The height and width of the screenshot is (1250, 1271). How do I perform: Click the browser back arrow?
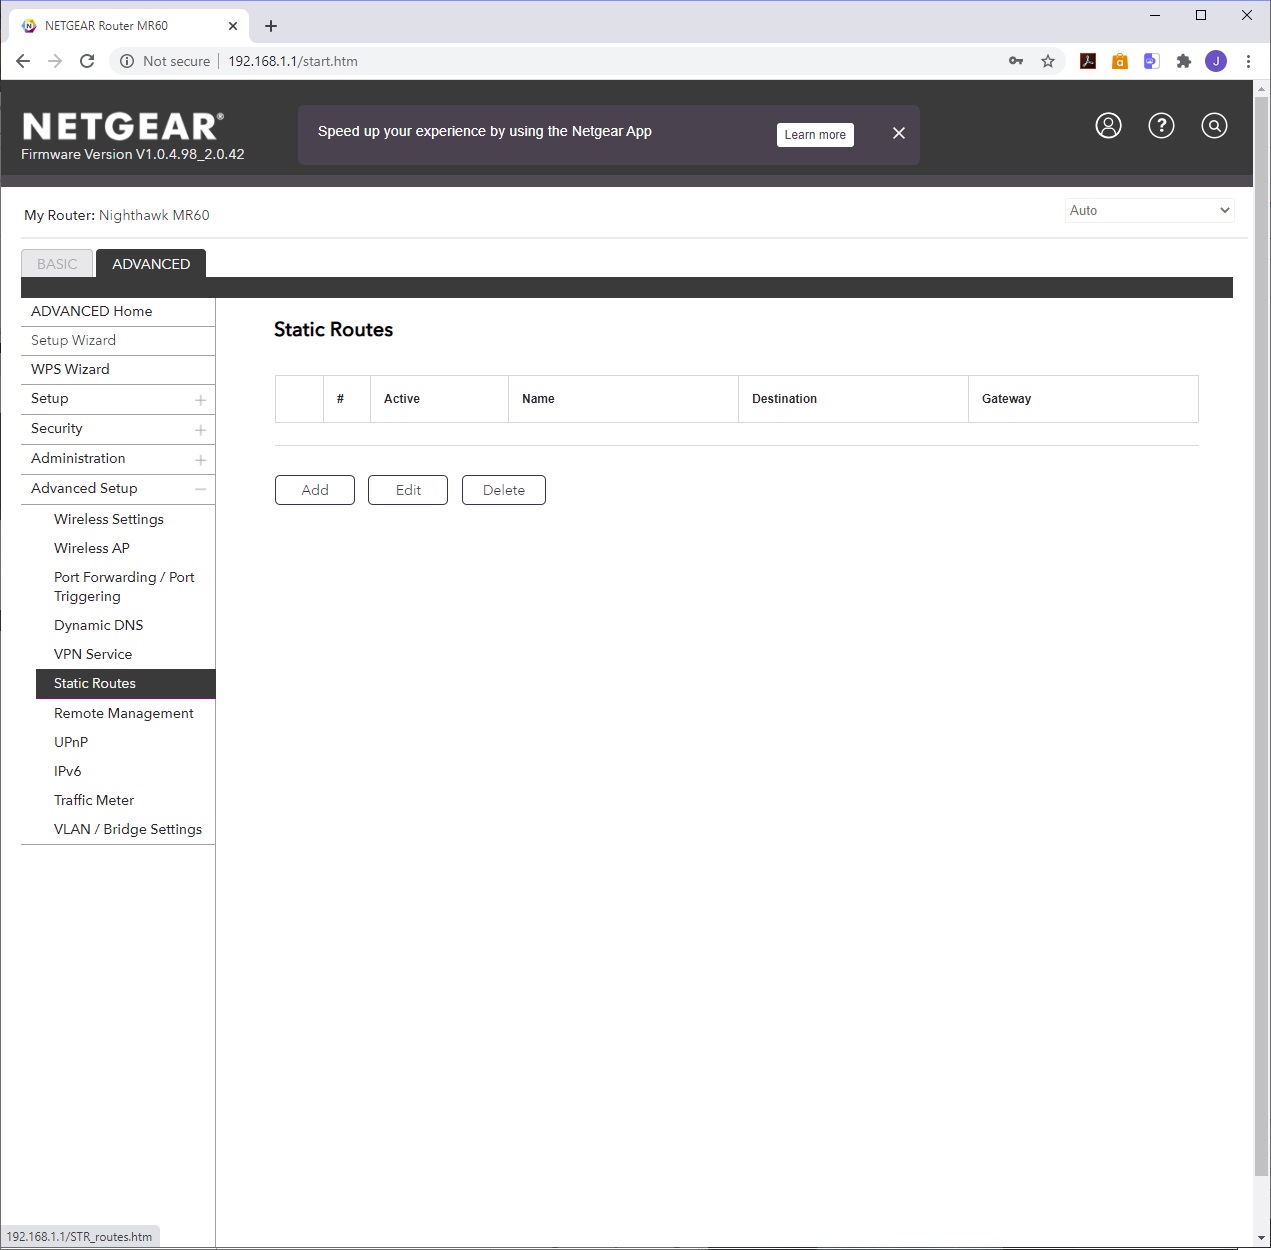click(x=23, y=61)
